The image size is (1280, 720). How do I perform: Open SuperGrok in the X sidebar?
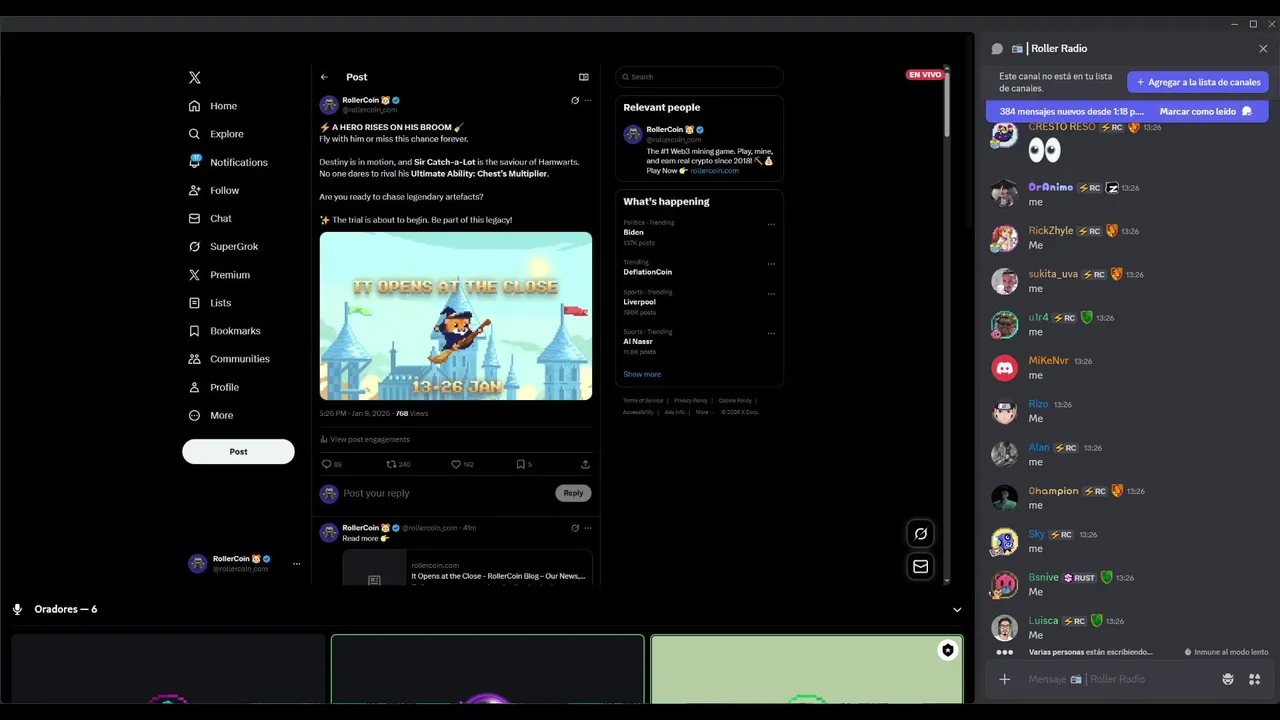(224, 246)
